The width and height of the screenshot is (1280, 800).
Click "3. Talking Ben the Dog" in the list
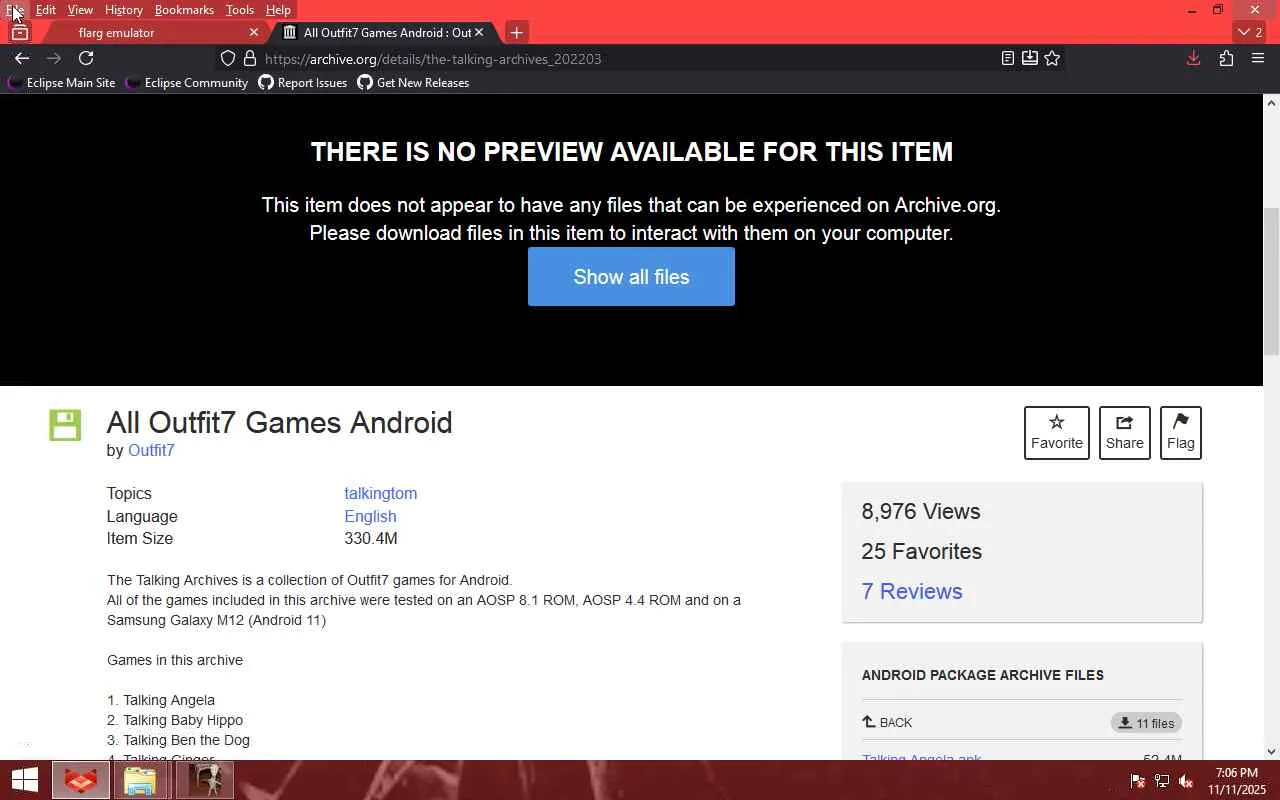tap(178, 740)
